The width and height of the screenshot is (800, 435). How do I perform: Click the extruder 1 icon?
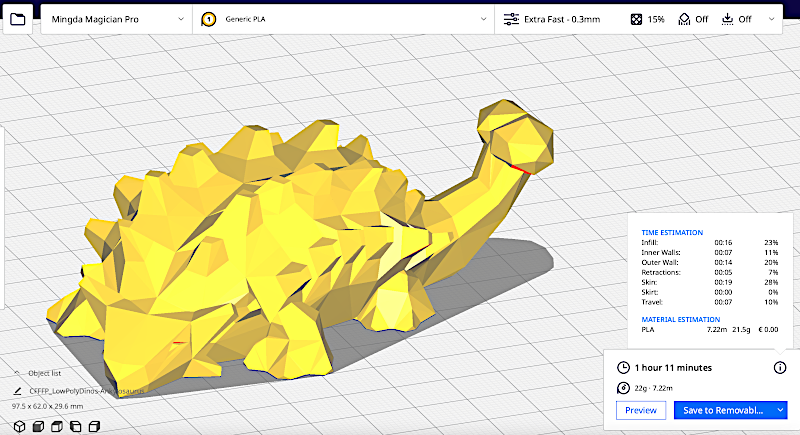pos(208,19)
